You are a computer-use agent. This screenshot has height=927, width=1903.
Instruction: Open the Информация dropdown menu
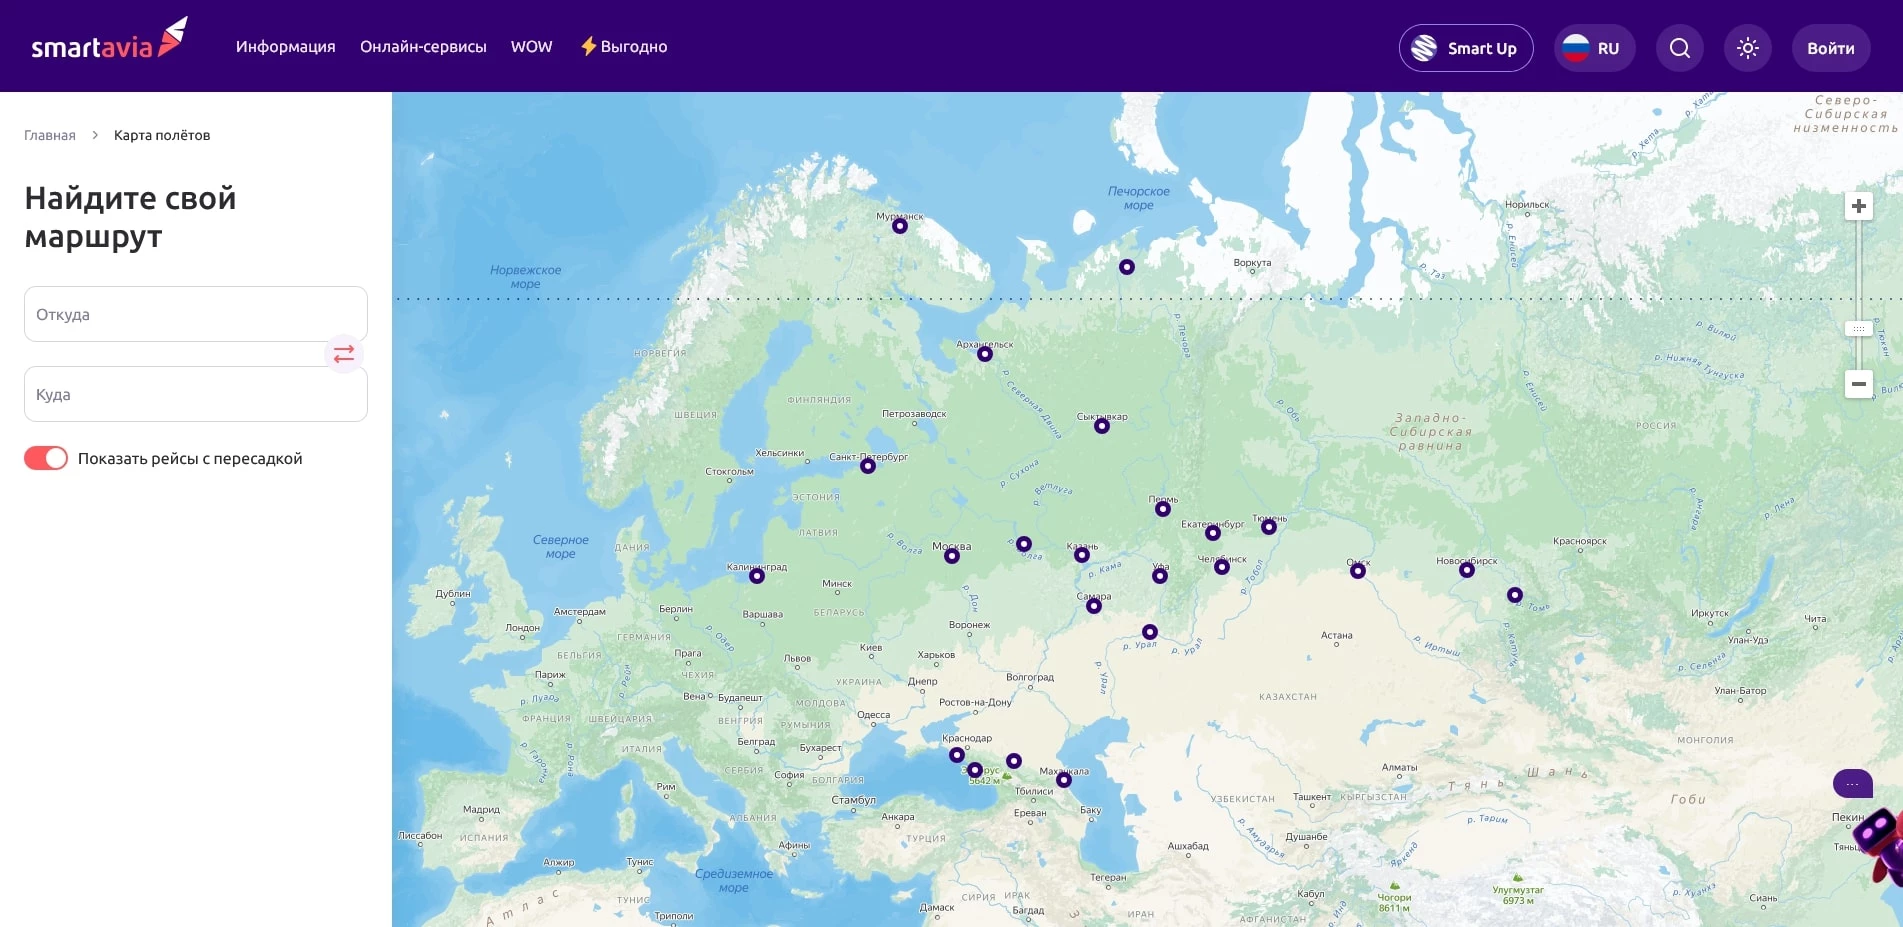284,46
